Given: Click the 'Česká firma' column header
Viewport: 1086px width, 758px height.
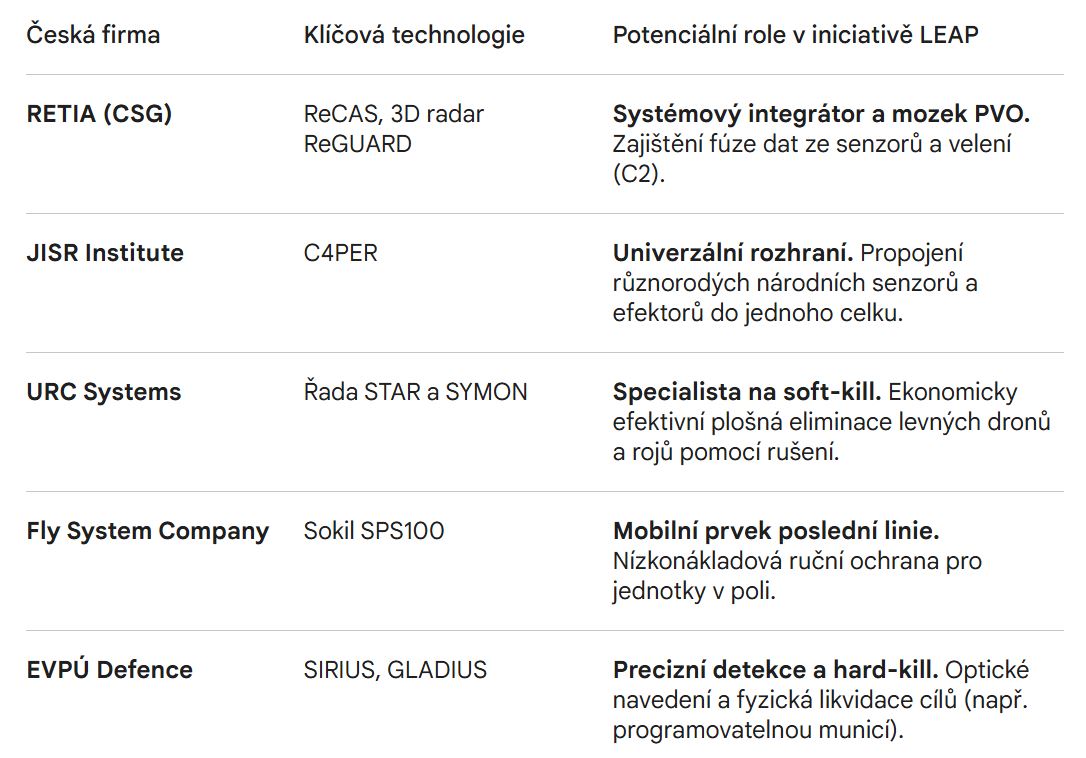Looking at the screenshot, I should click(93, 35).
